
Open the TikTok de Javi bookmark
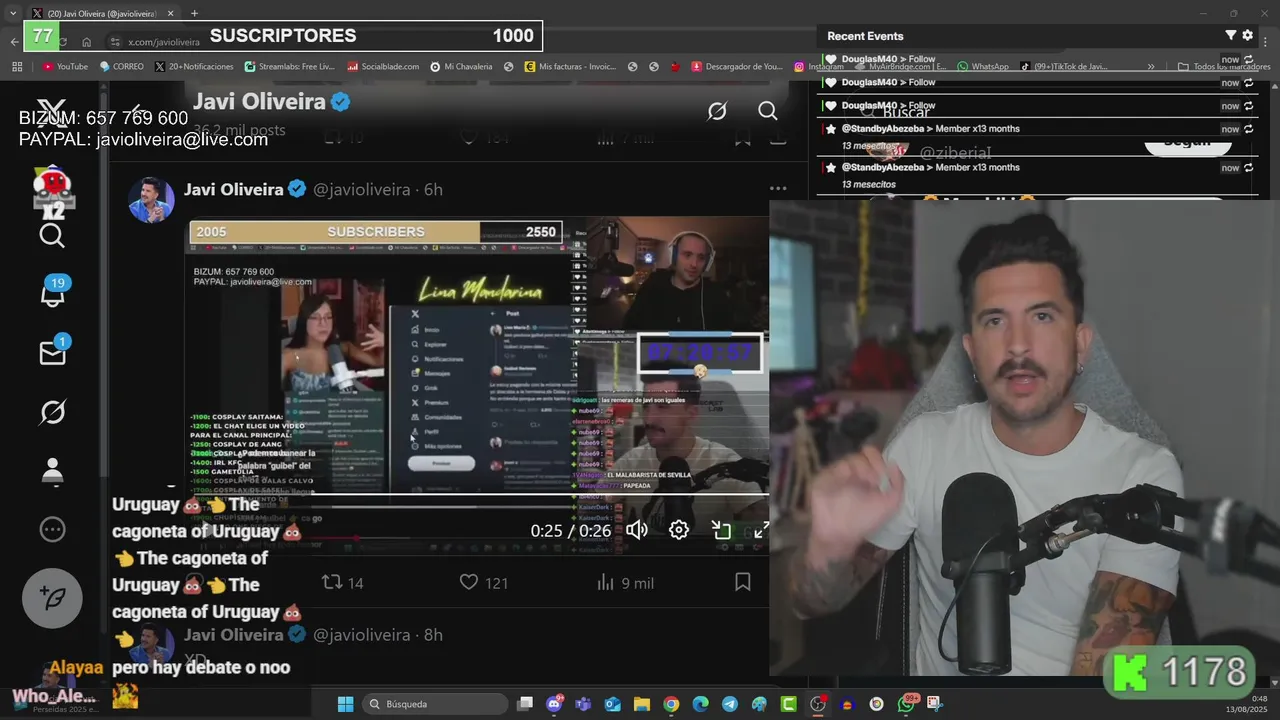tap(1064, 66)
